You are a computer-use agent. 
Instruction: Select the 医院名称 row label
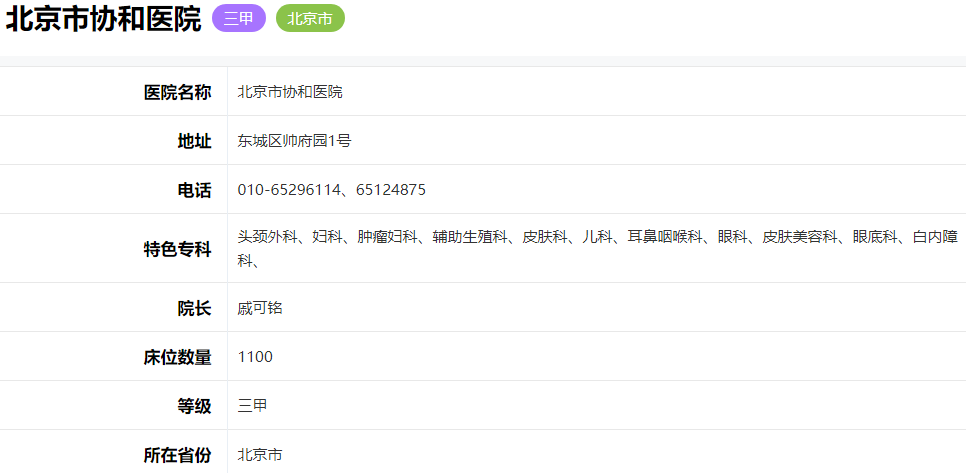[x=177, y=92]
